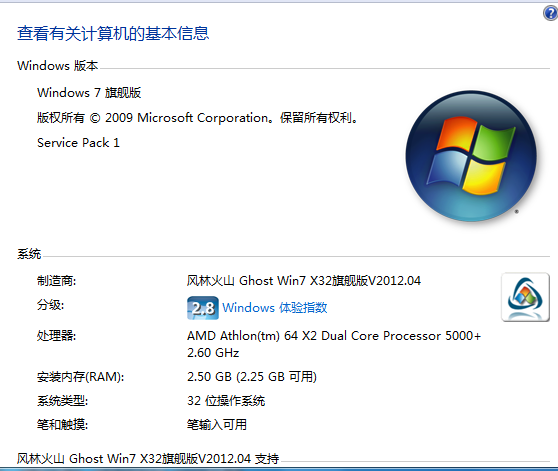Click the Windows 版本 section header

coord(57,66)
